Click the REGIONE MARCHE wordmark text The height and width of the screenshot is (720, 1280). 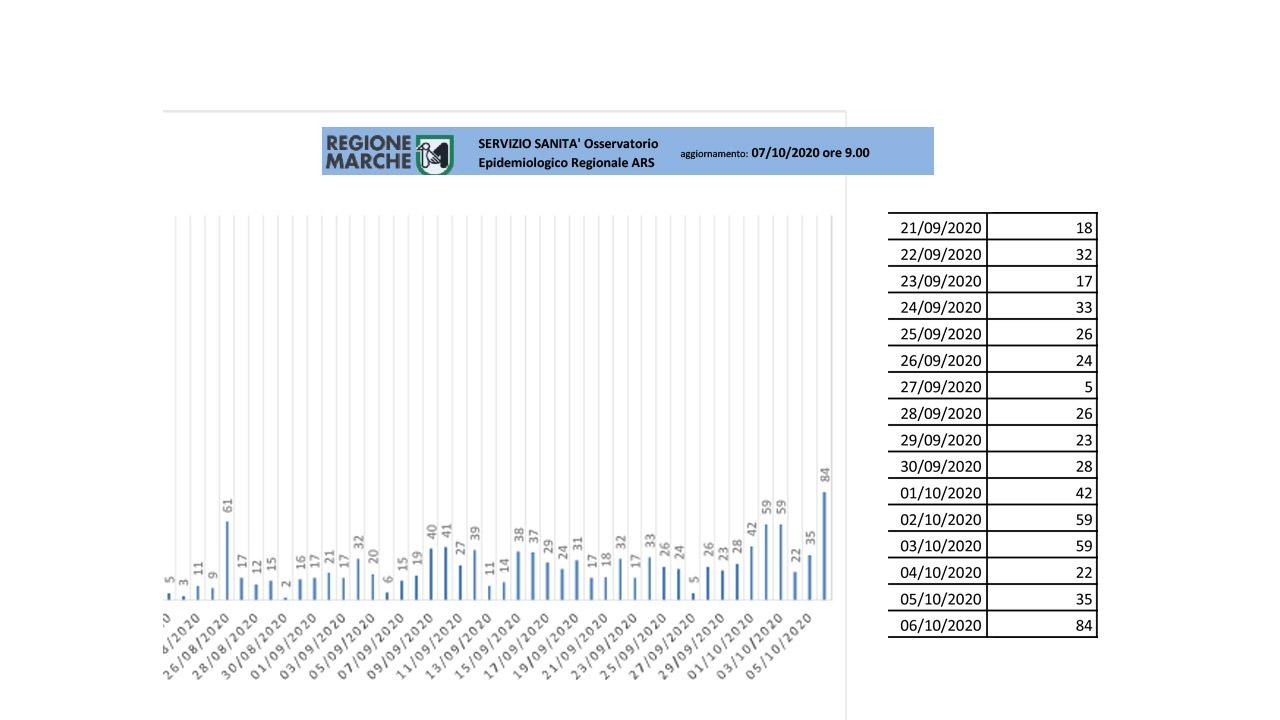click(x=368, y=153)
